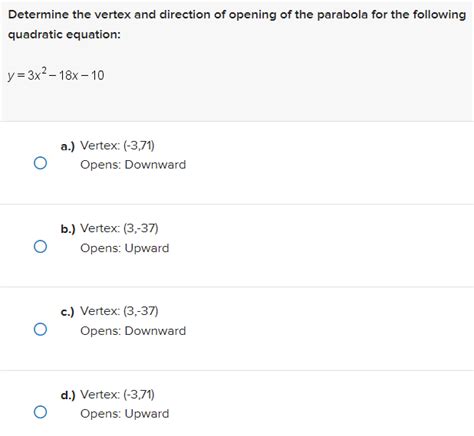Click "Vertex: (-3,71)" text in option d
This screenshot has width=474, height=436.
pos(117,395)
